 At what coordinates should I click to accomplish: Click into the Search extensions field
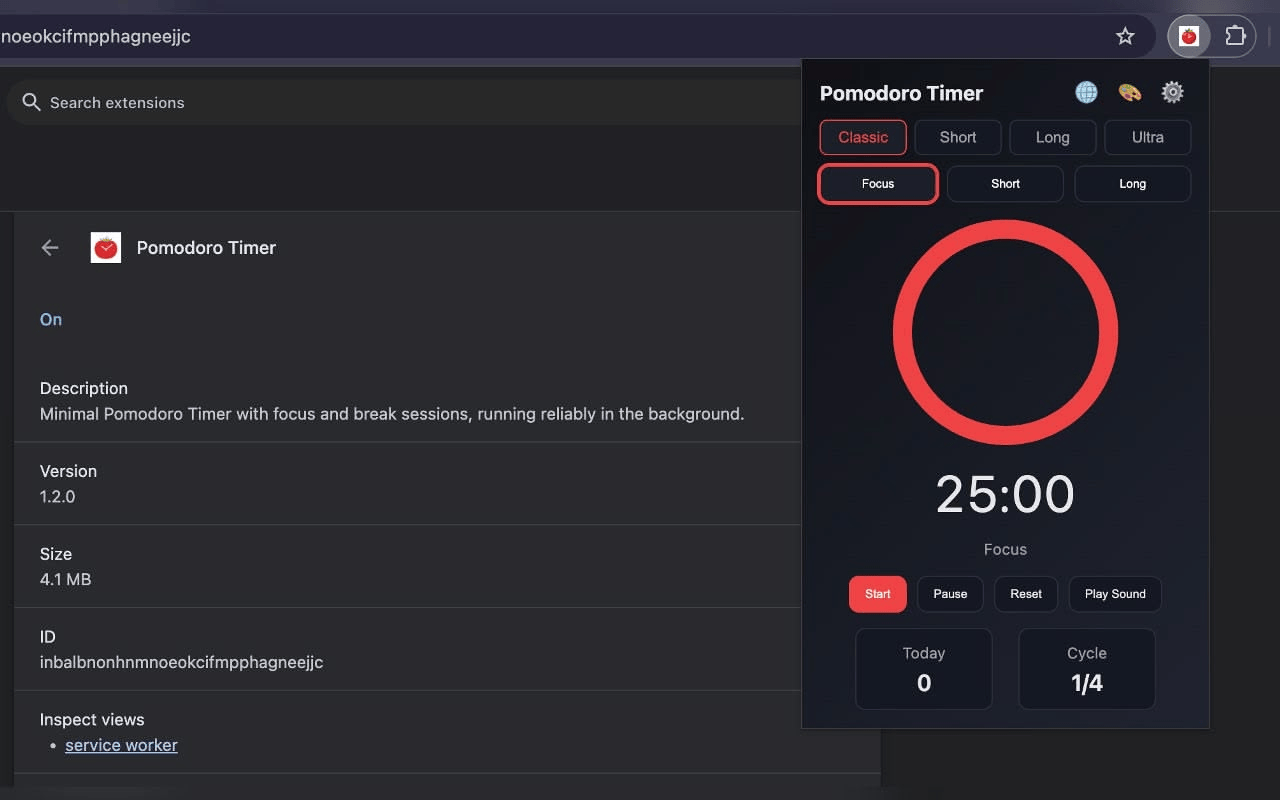(x=404, y=102)
